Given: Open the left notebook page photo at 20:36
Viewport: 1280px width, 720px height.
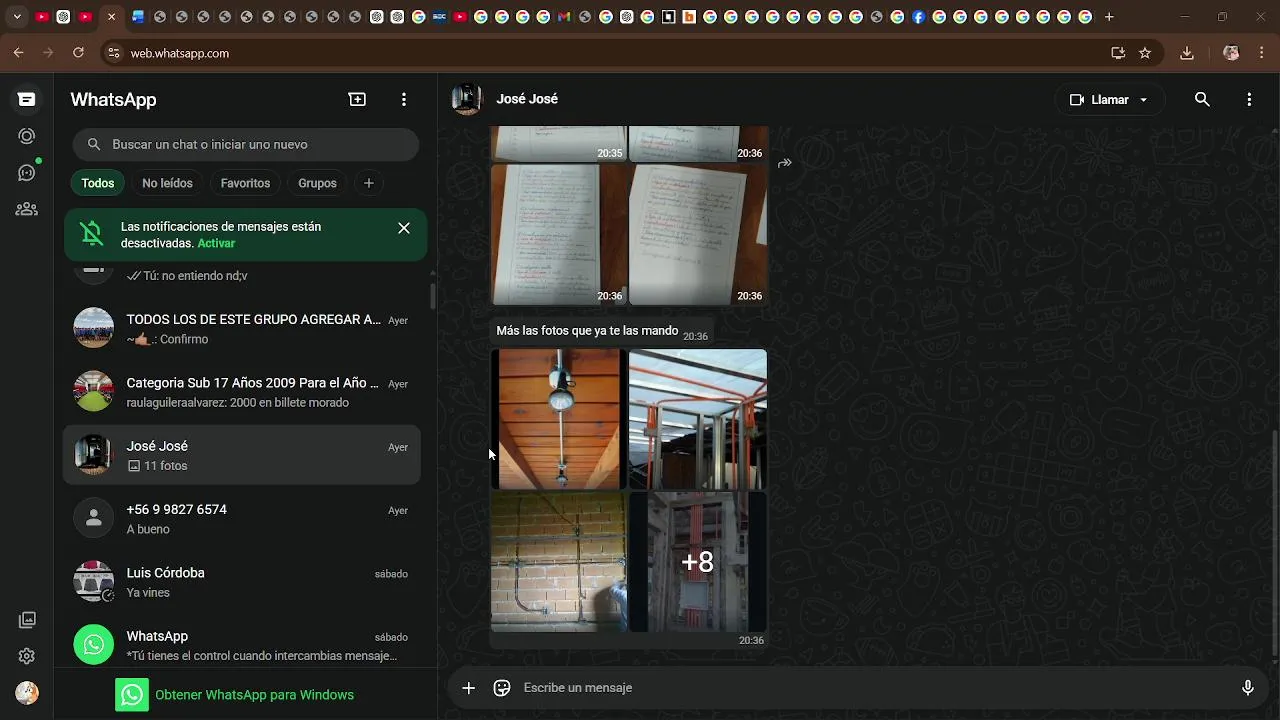Looking at the screenshot, I should 559,234.
